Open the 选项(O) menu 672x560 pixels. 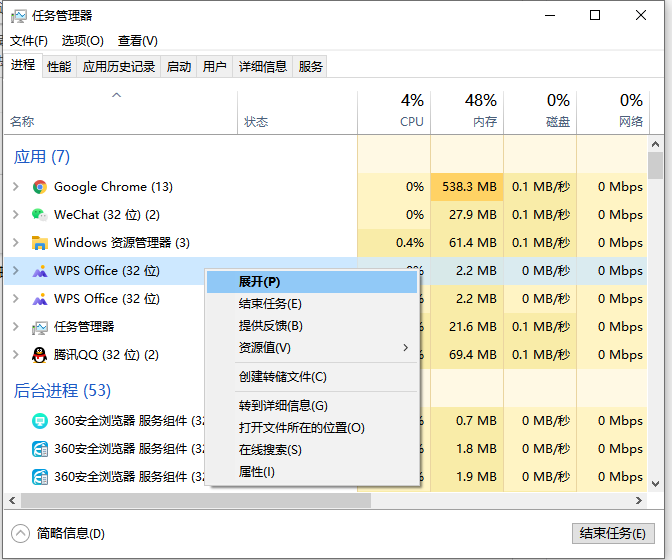point(82,41)
